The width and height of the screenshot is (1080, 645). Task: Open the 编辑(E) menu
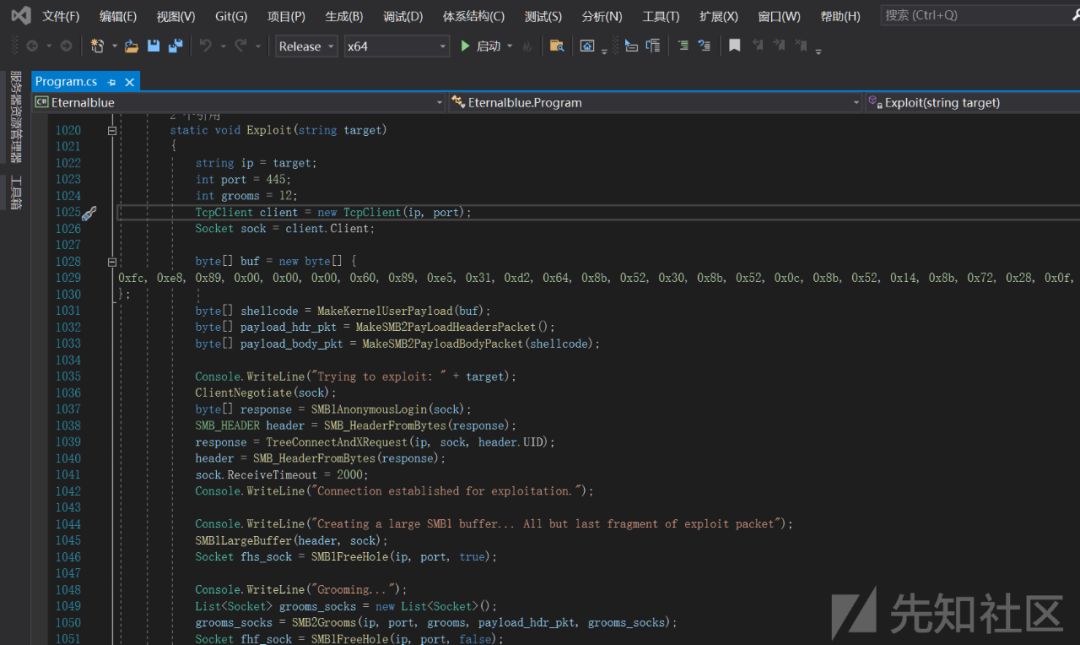[118, 16]
